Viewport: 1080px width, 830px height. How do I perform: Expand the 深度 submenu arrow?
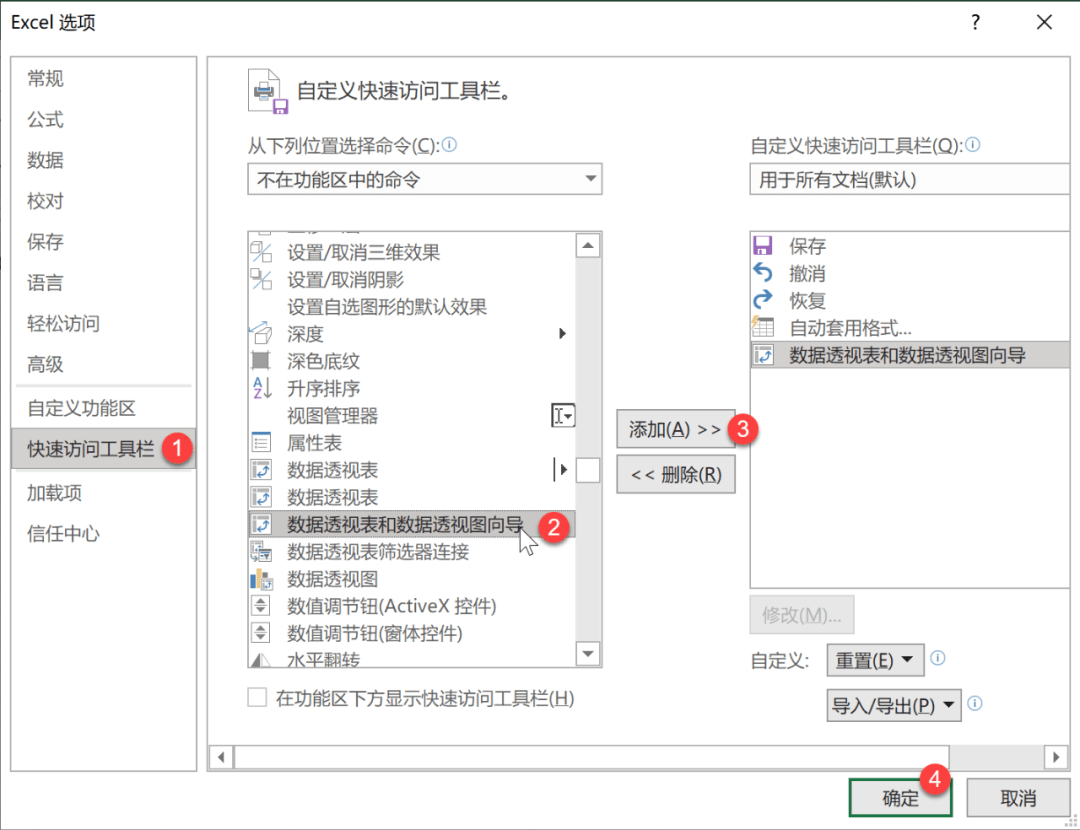tap(562, 333)
